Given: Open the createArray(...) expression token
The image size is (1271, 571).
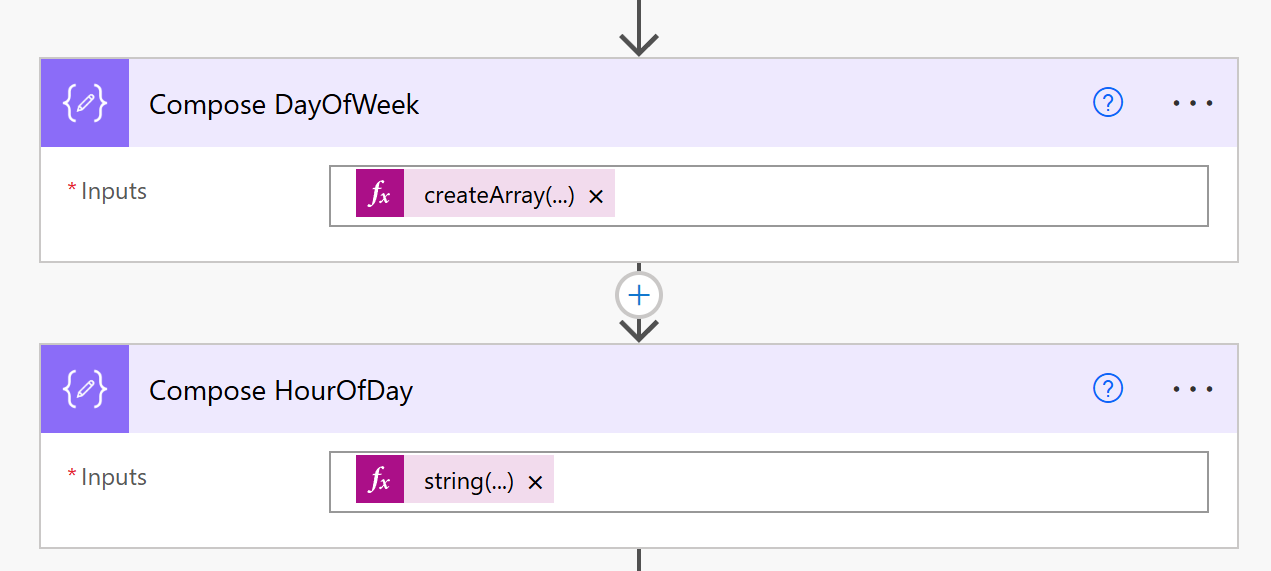Looking at the screenshot, I should tap(498, 196).
